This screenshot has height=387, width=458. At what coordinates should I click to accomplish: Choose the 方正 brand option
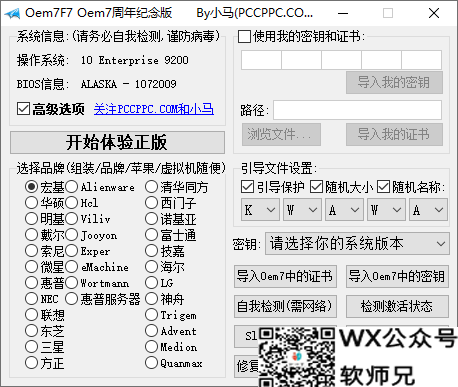[x=31, y=363]
